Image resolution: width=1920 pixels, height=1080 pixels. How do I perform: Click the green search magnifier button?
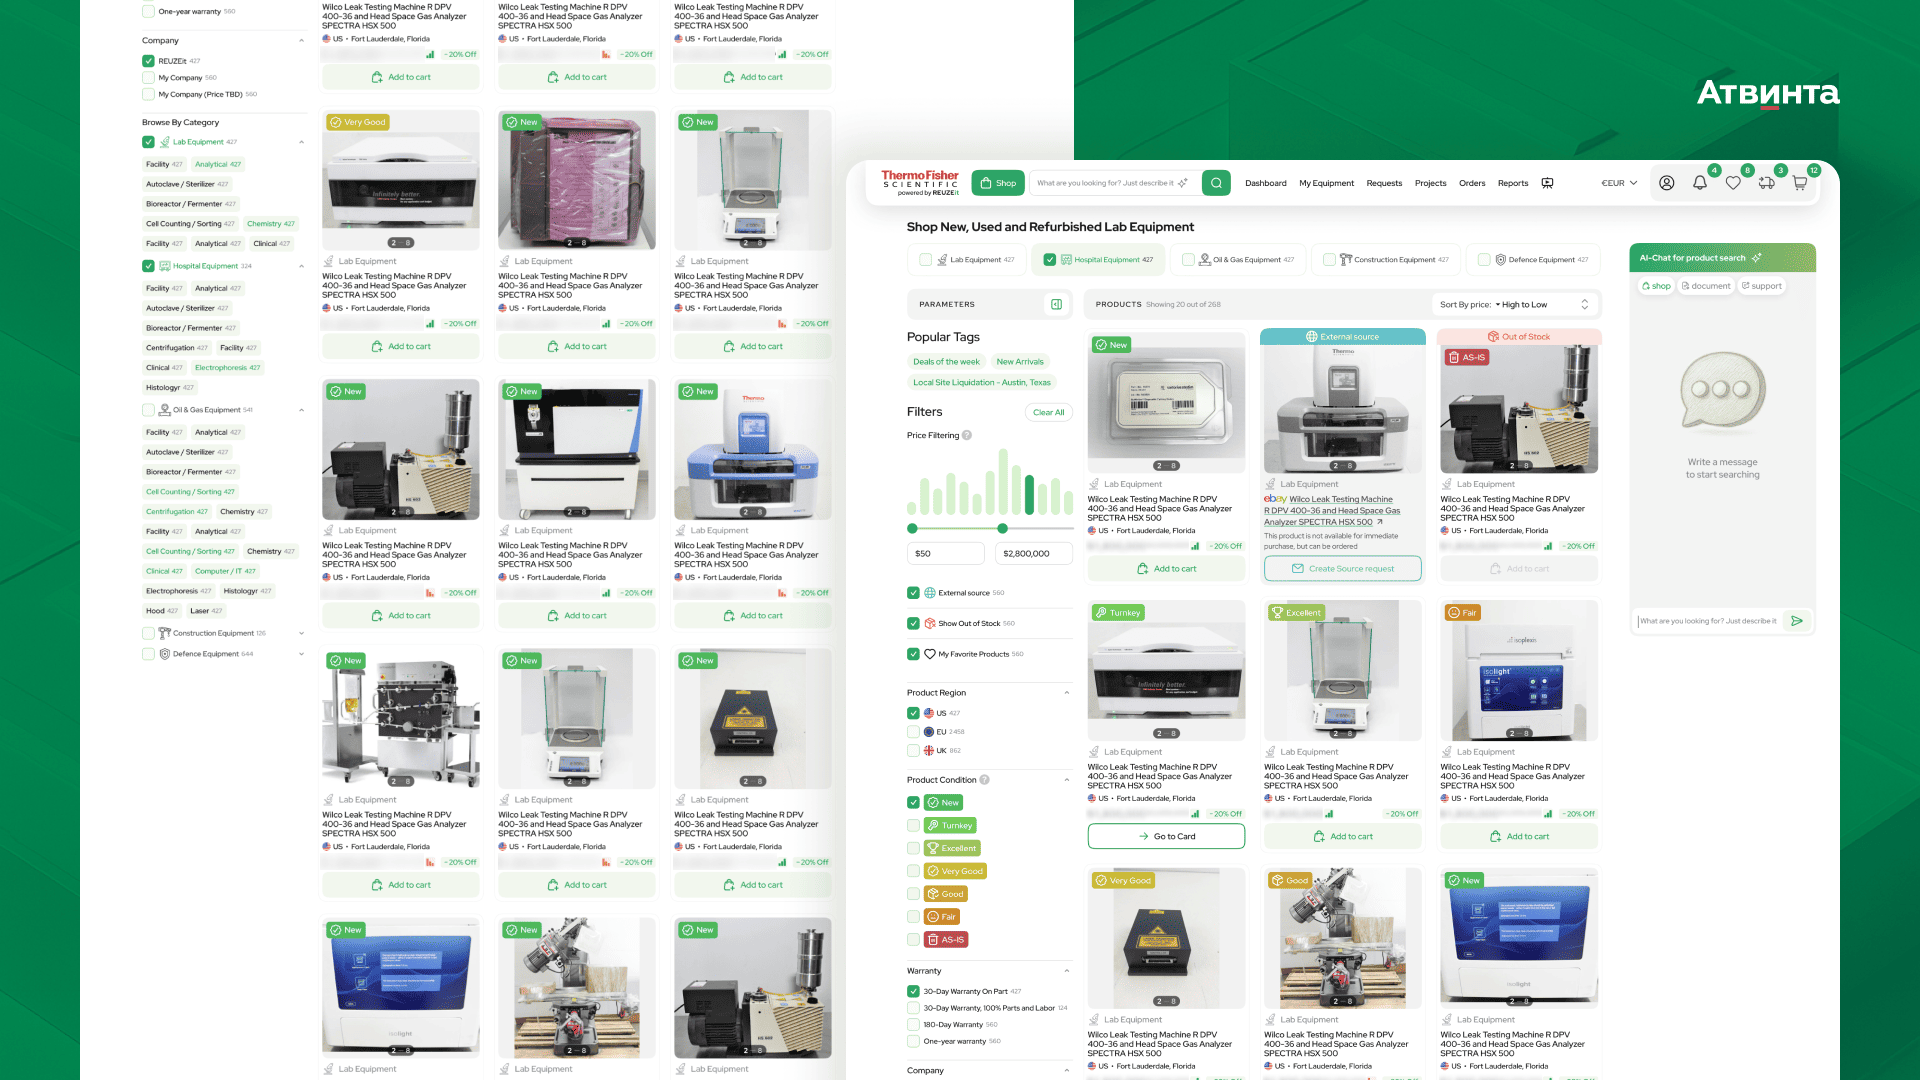(x=1216, y=183)
